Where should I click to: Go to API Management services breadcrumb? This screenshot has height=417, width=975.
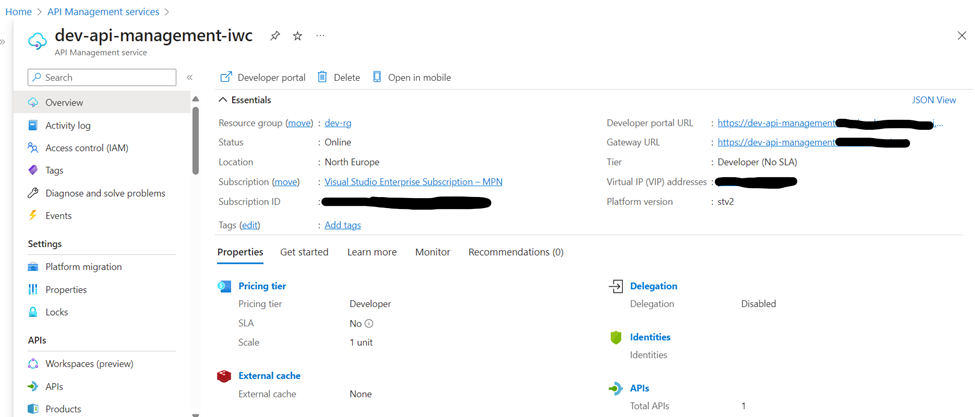coord(103,12)
